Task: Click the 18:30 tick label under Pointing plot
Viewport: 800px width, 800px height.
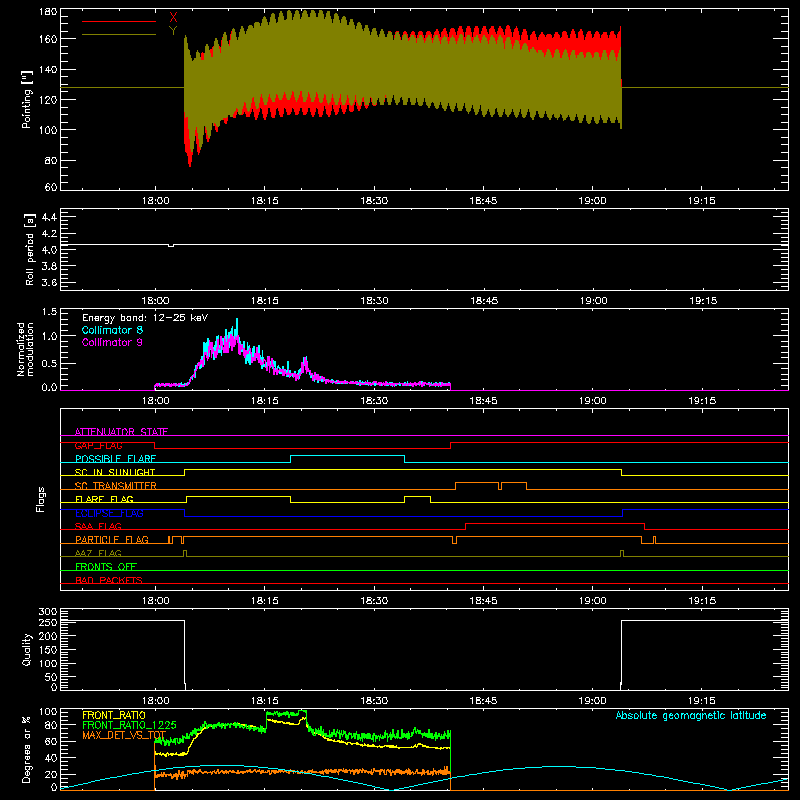Action: point(374,201)
